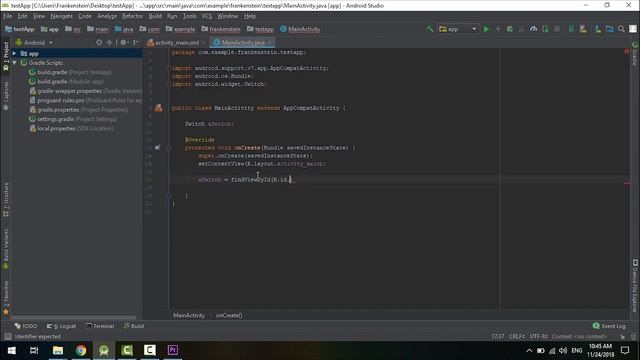This screenshot has width=640, height=360.
Task: Open the app run configuration dropdown
Action: click(458, 29)
